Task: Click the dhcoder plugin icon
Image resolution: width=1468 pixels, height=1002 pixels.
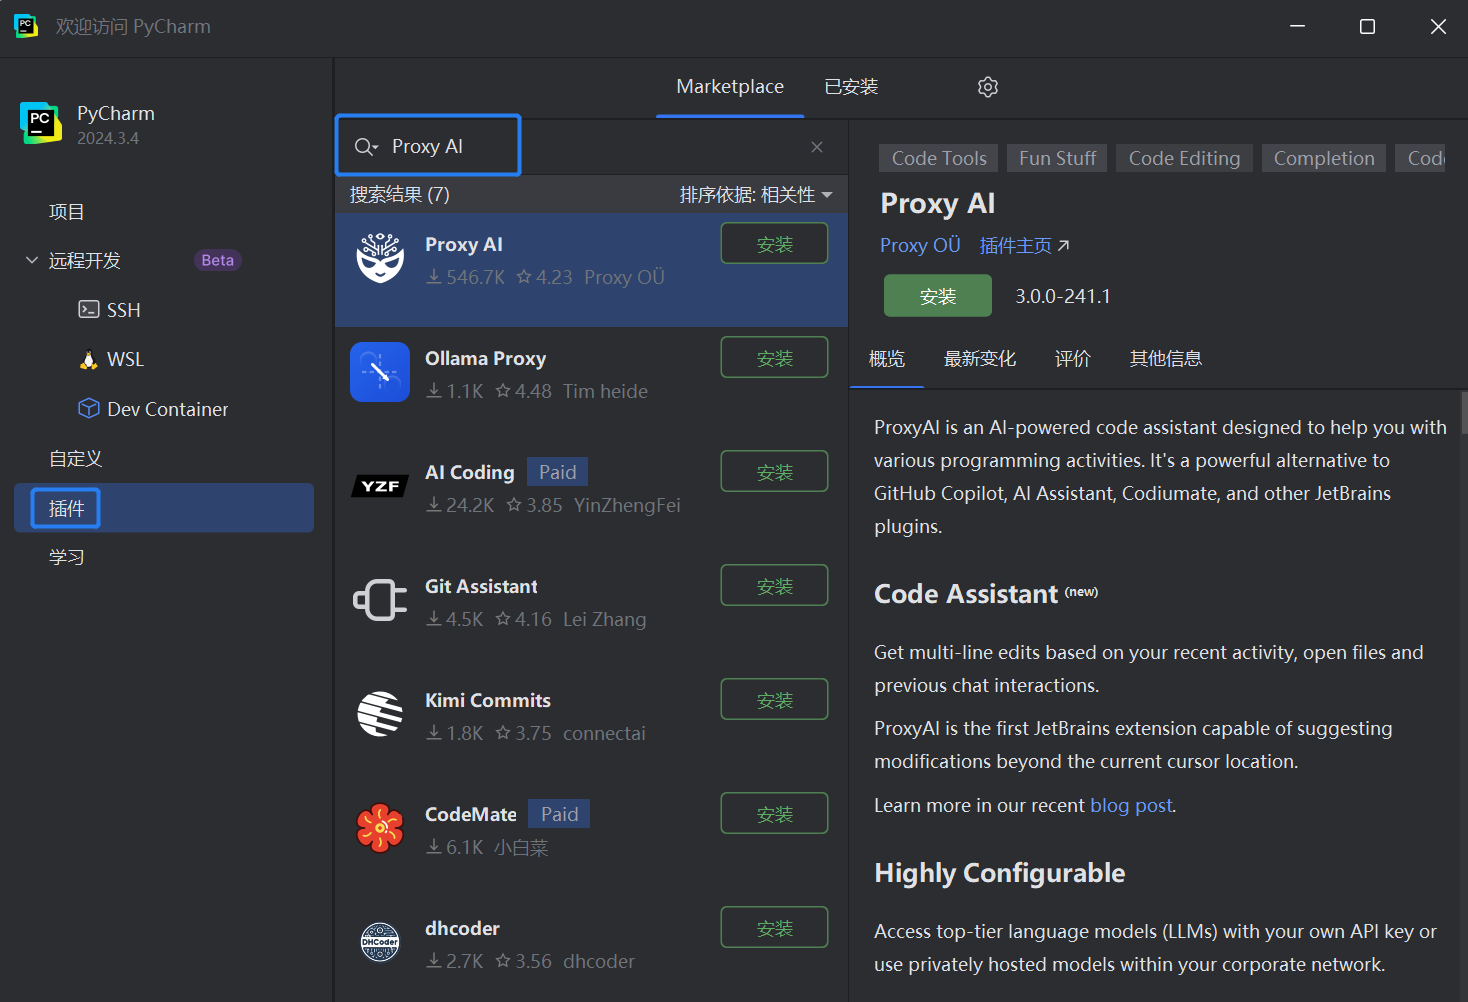Action: coord(380,942)
